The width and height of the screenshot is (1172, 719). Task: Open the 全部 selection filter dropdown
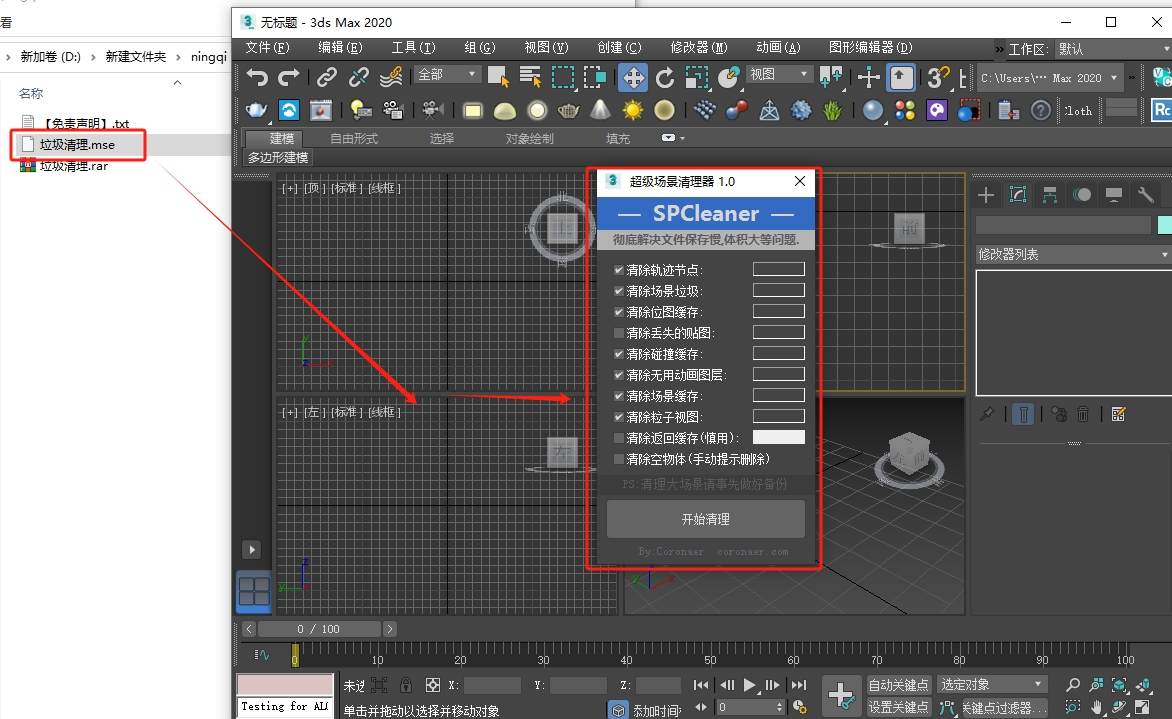447,75
